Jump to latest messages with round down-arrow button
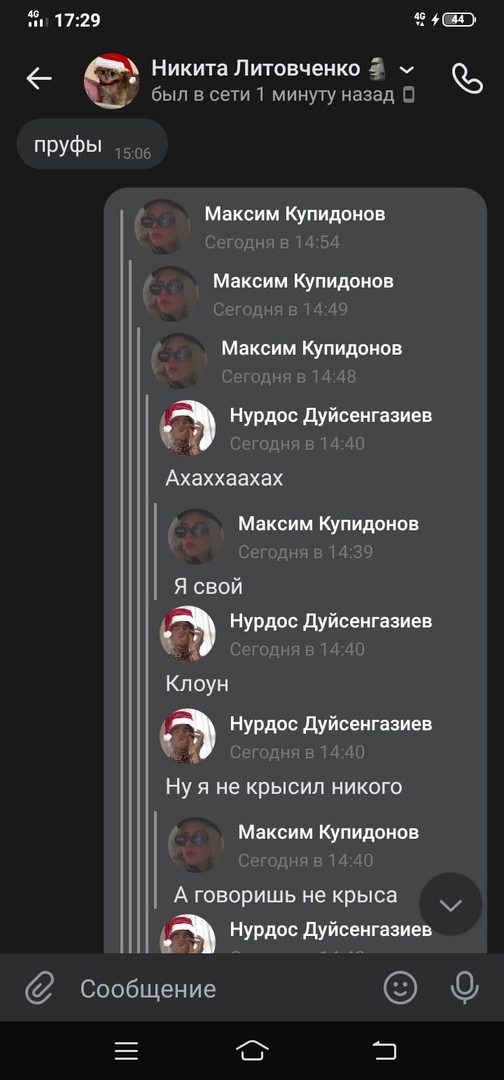Screen dimensions: 504x1080 (x=451, y=904)
